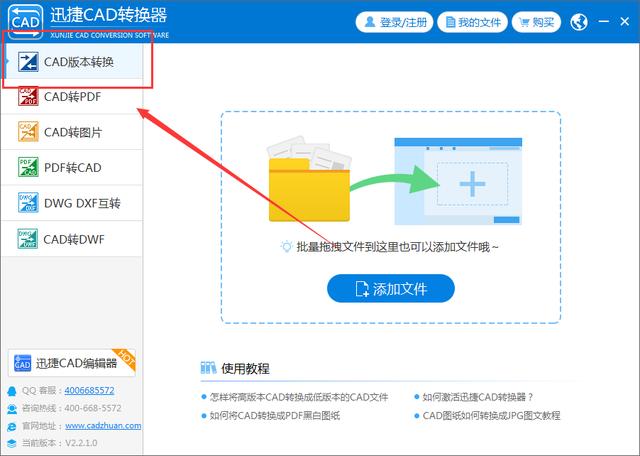Click the lightbulb tip icon
This screenshot has height=456, width=640.
point(287,247)
